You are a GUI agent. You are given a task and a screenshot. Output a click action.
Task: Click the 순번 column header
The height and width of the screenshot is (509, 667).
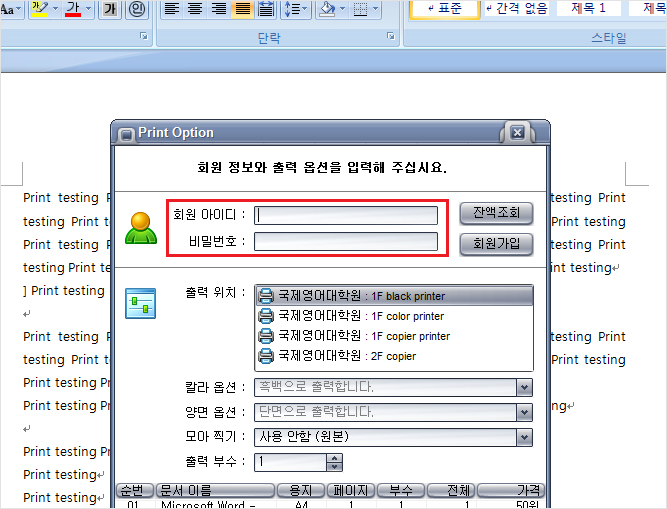coord(135,490)
